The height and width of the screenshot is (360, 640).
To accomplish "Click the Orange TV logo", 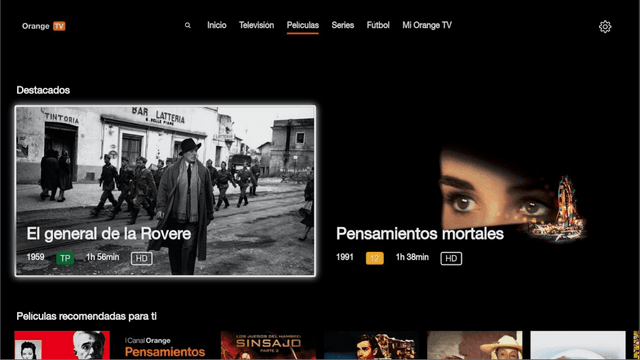I will pos(44,26).
